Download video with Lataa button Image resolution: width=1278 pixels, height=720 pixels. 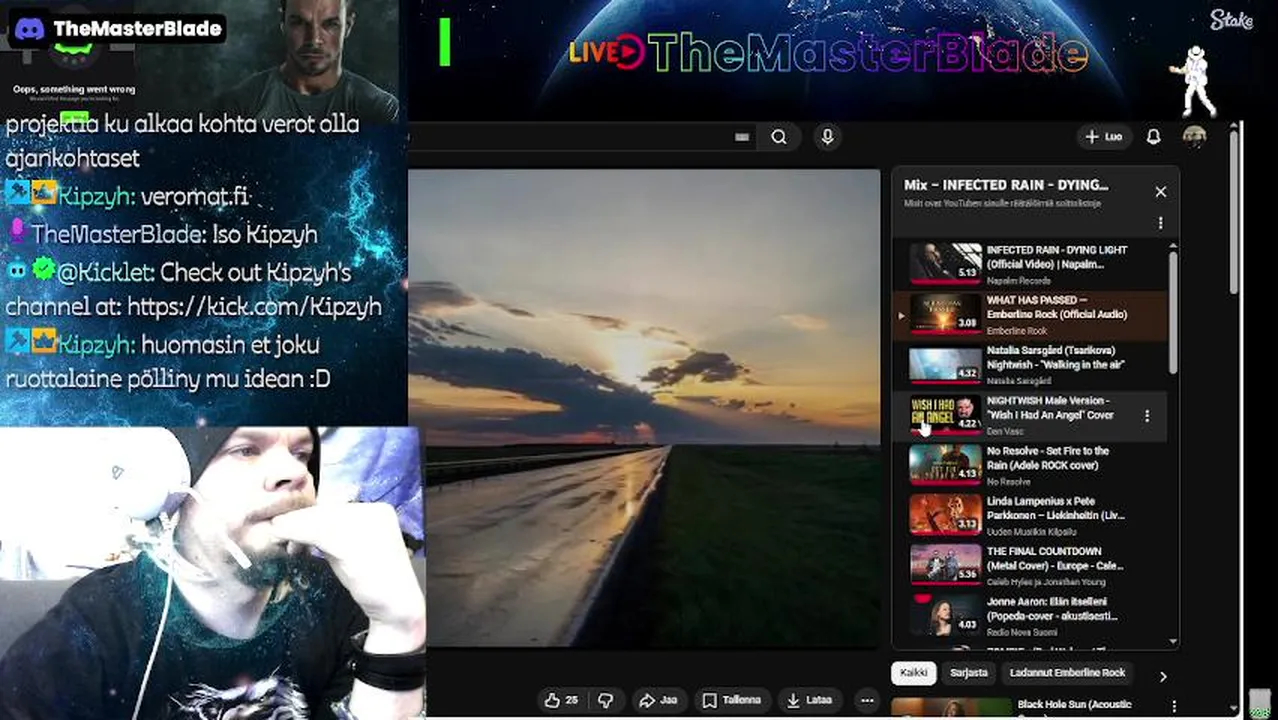[810, 700]
